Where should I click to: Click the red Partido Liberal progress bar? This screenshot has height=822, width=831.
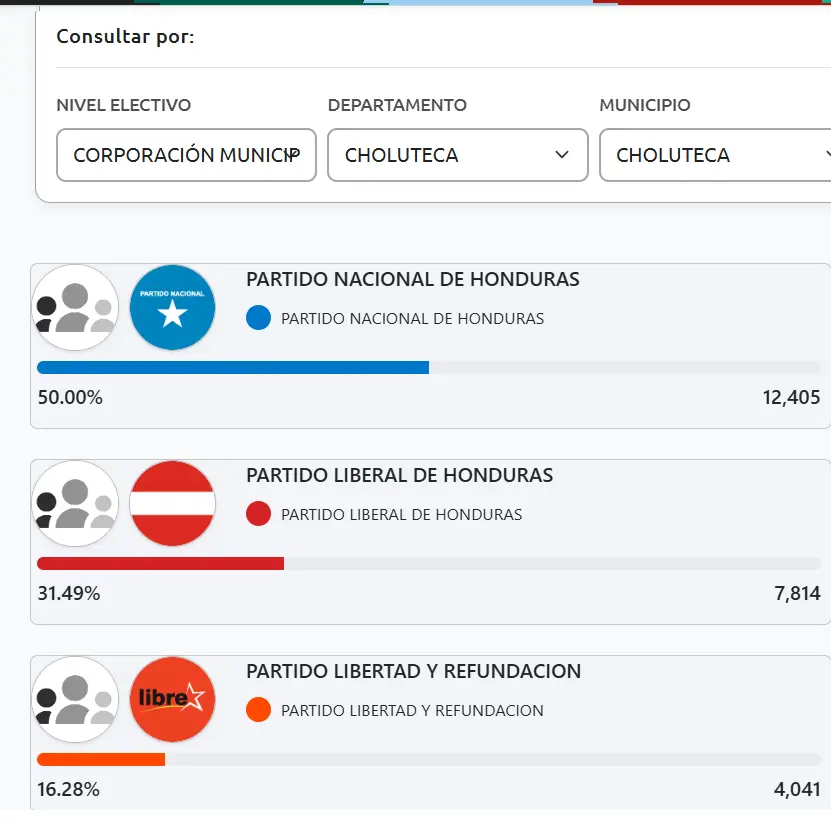(160, 563)
